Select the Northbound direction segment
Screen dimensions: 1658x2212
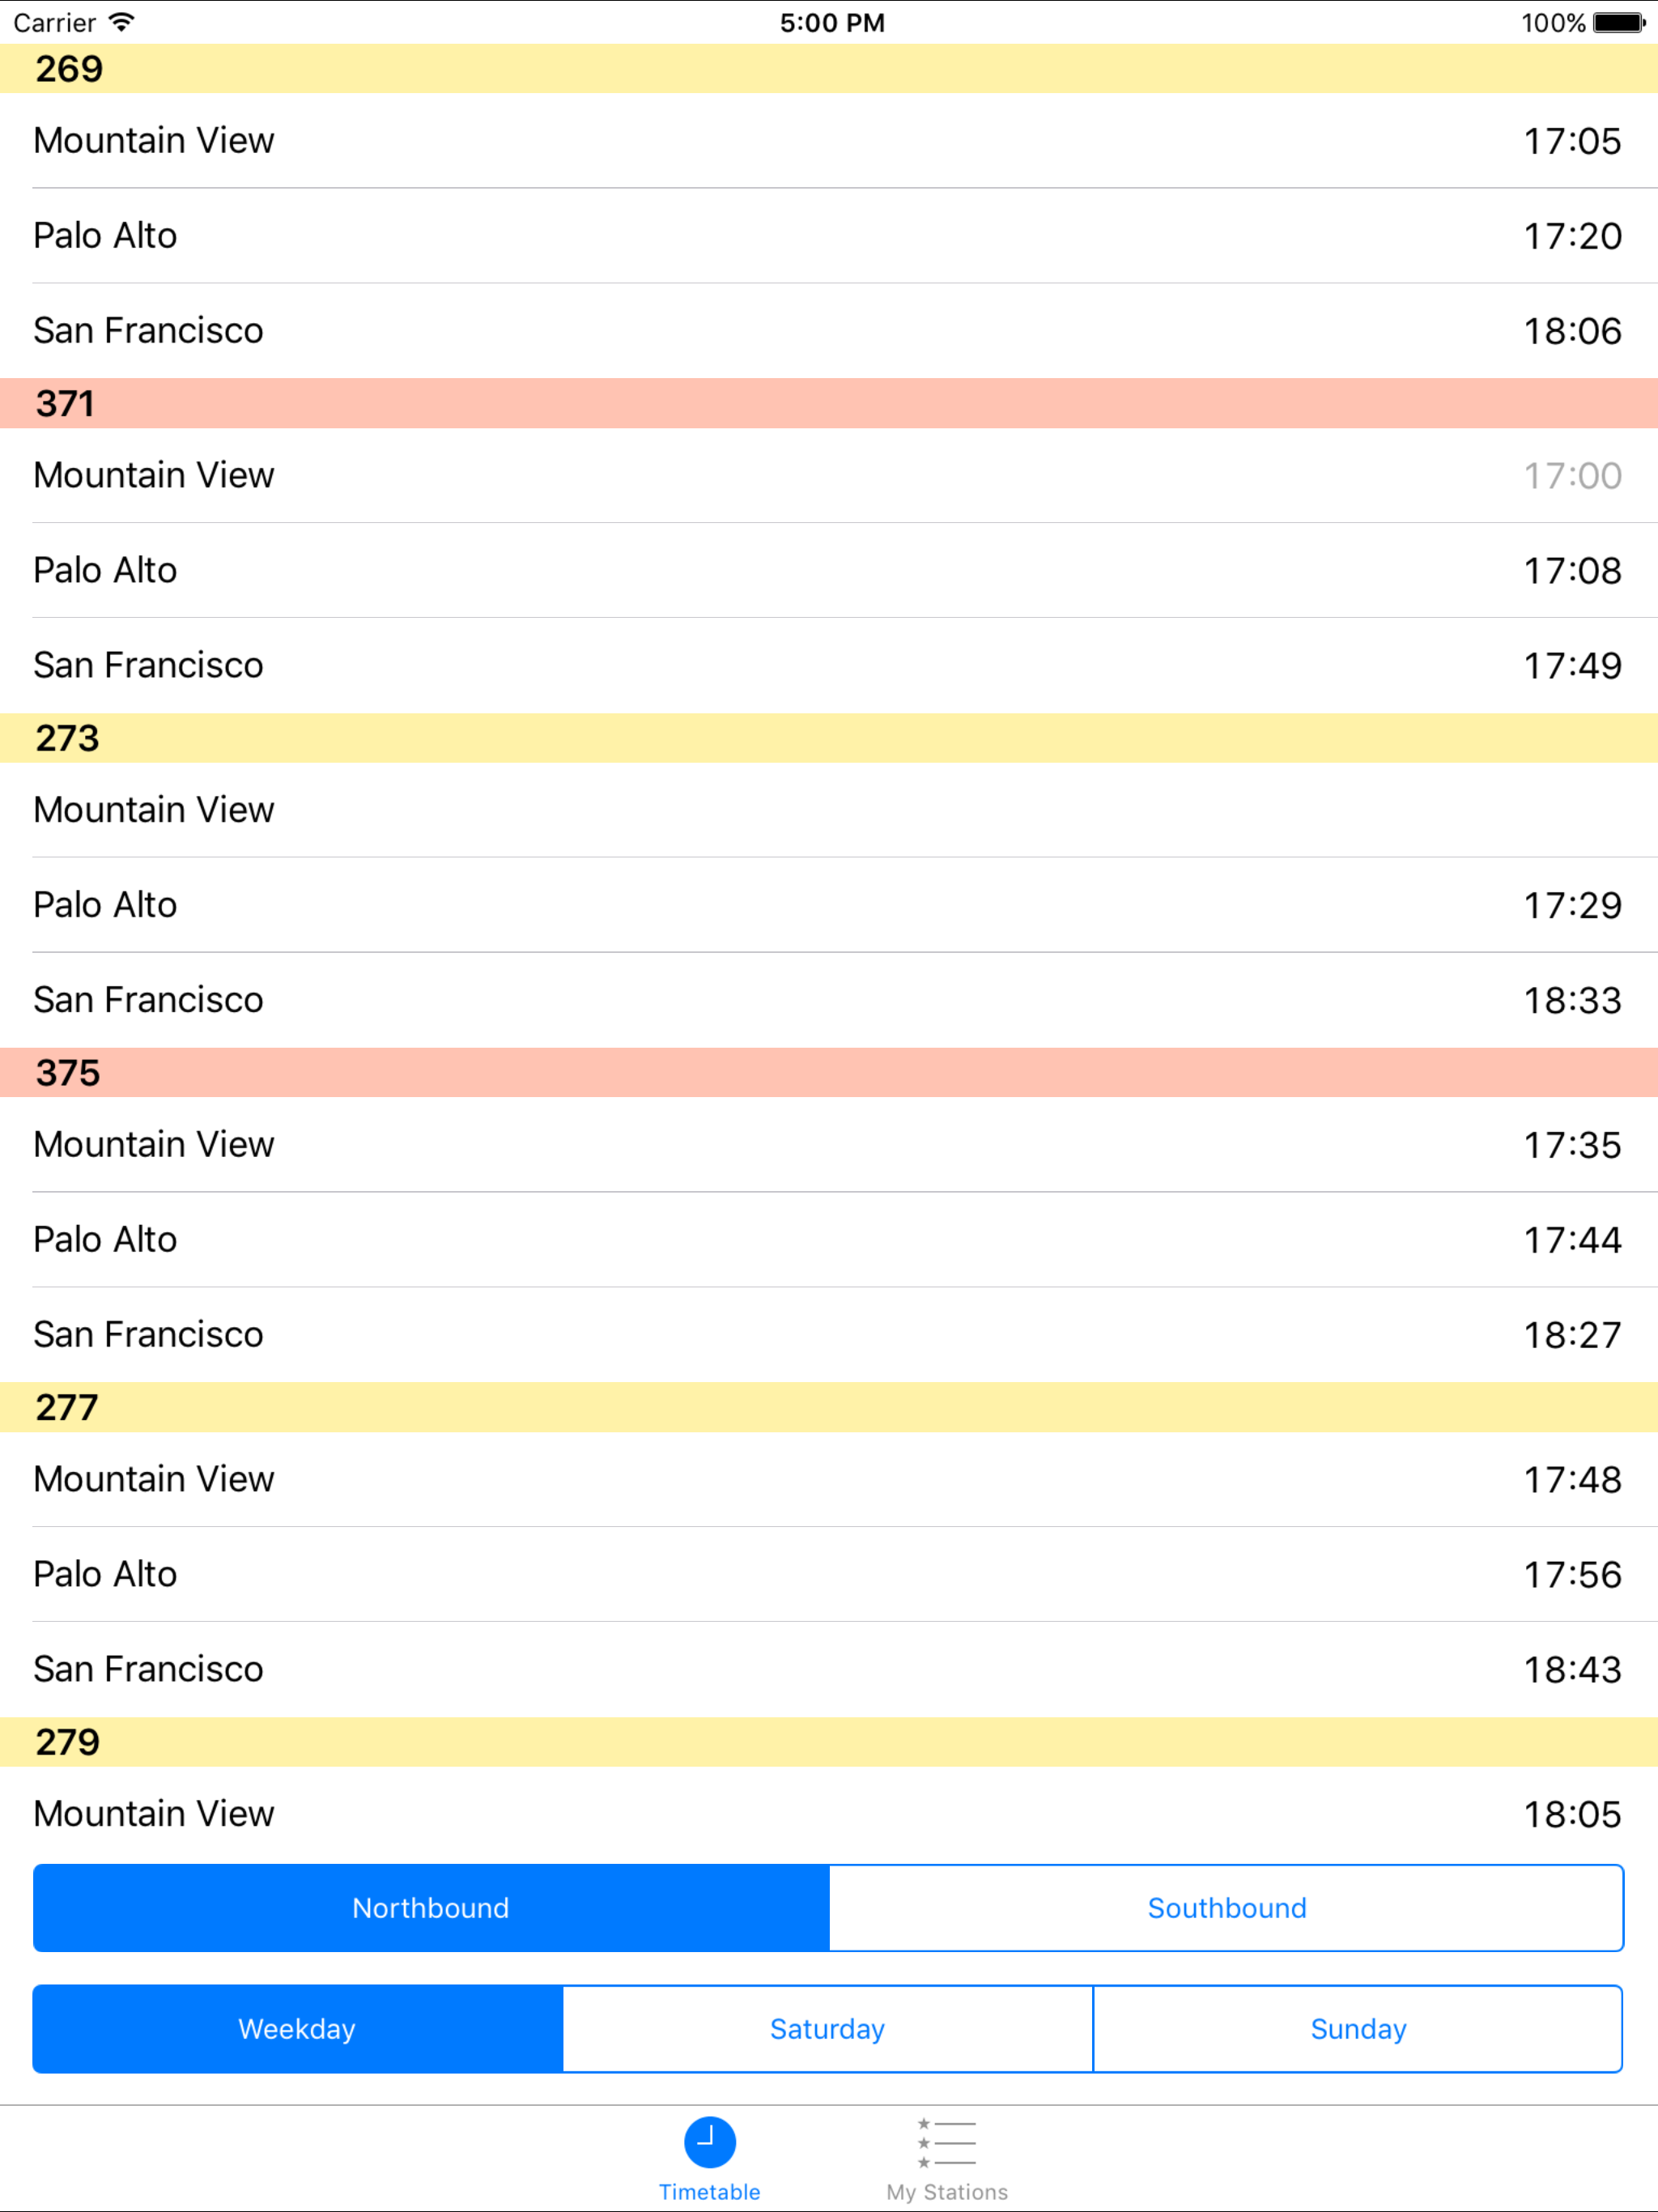(x=431, y=1907)
